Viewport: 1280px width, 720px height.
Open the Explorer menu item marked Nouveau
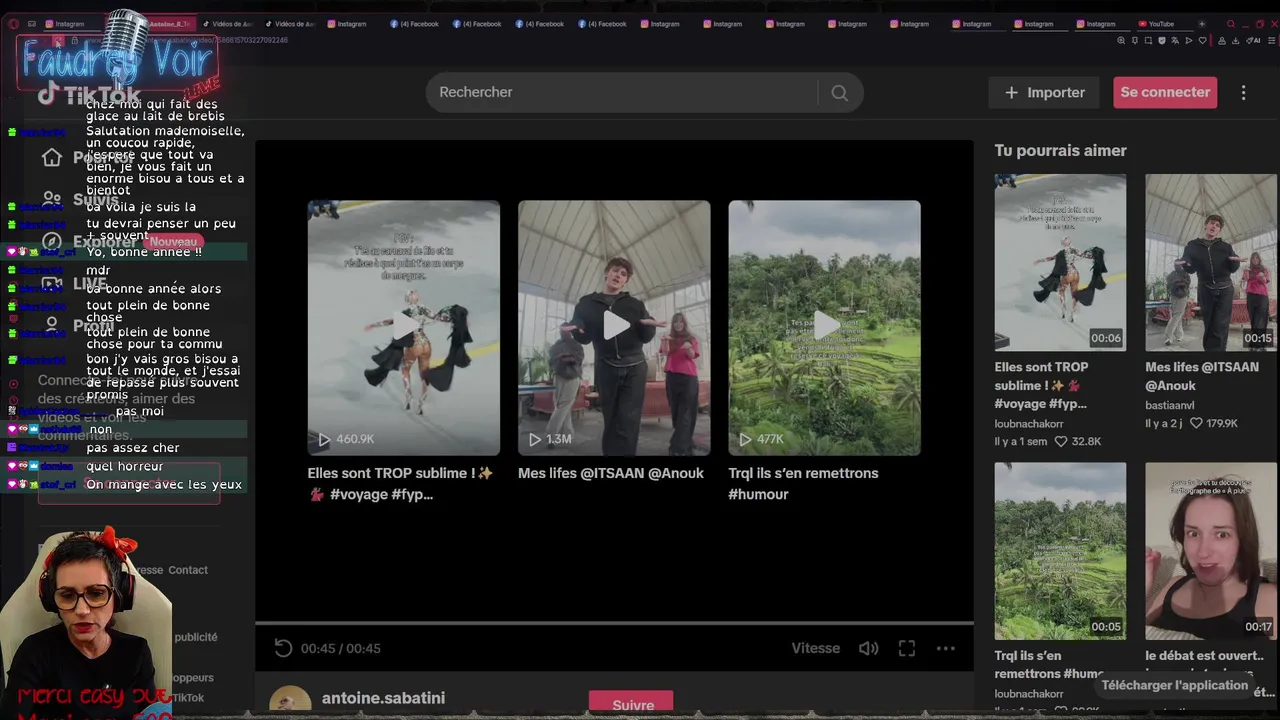pyautogui.click(x=123, y=241)
